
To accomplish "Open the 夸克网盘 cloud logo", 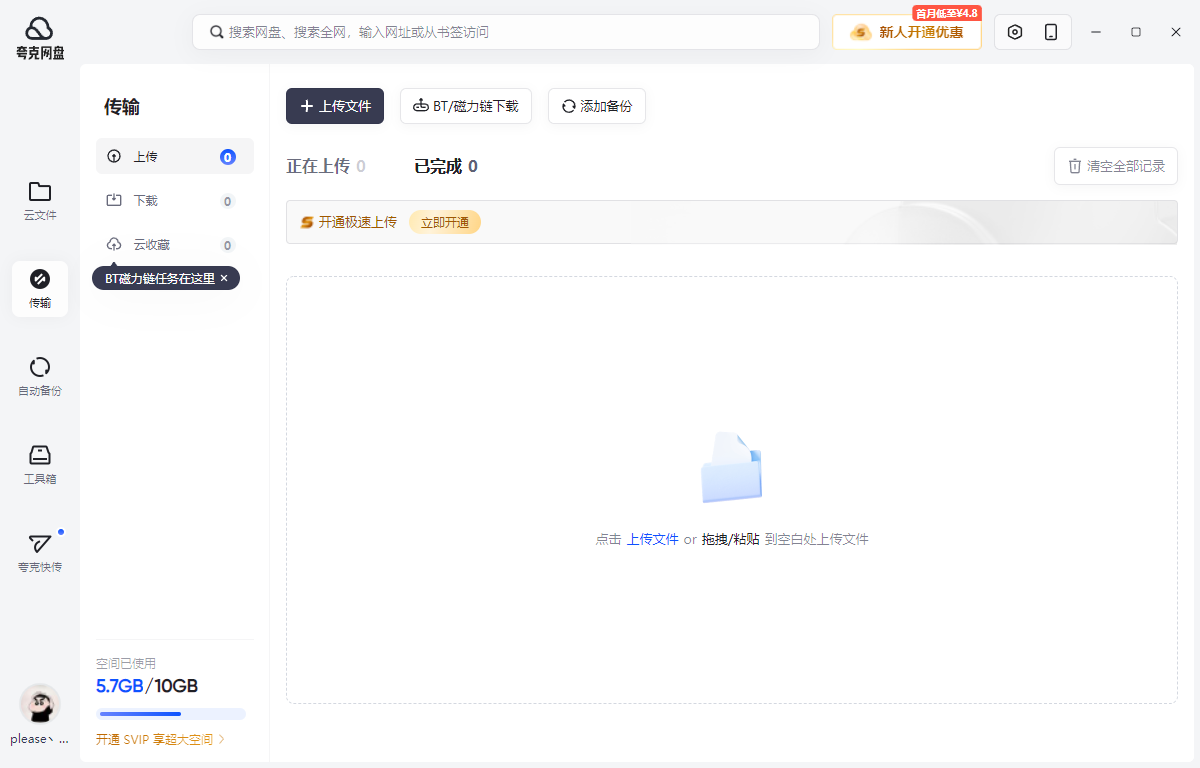I will [40, 38].
